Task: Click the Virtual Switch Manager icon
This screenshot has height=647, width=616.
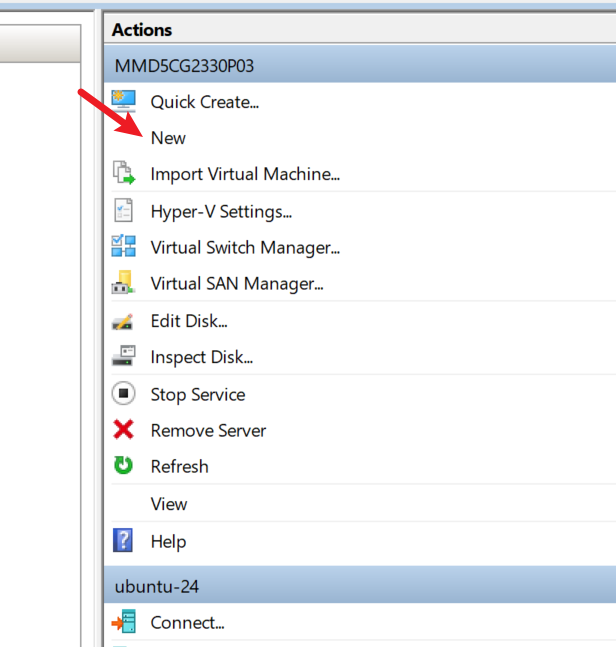Action: click(x=123, y=247)
